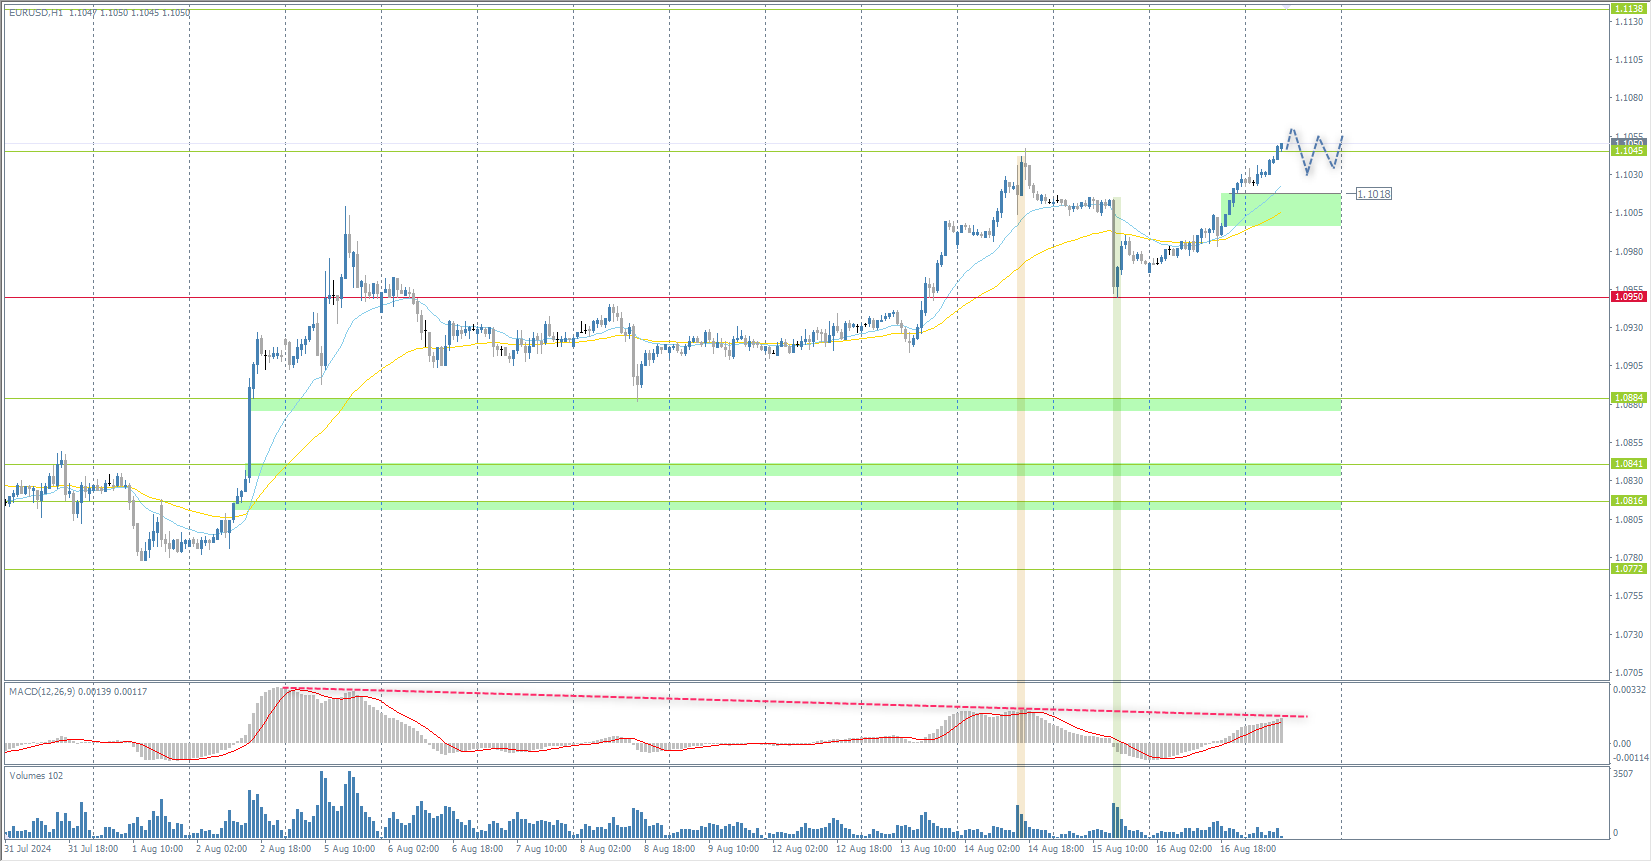Click the 9 Aug 10:00 time label

click(734, 849)
